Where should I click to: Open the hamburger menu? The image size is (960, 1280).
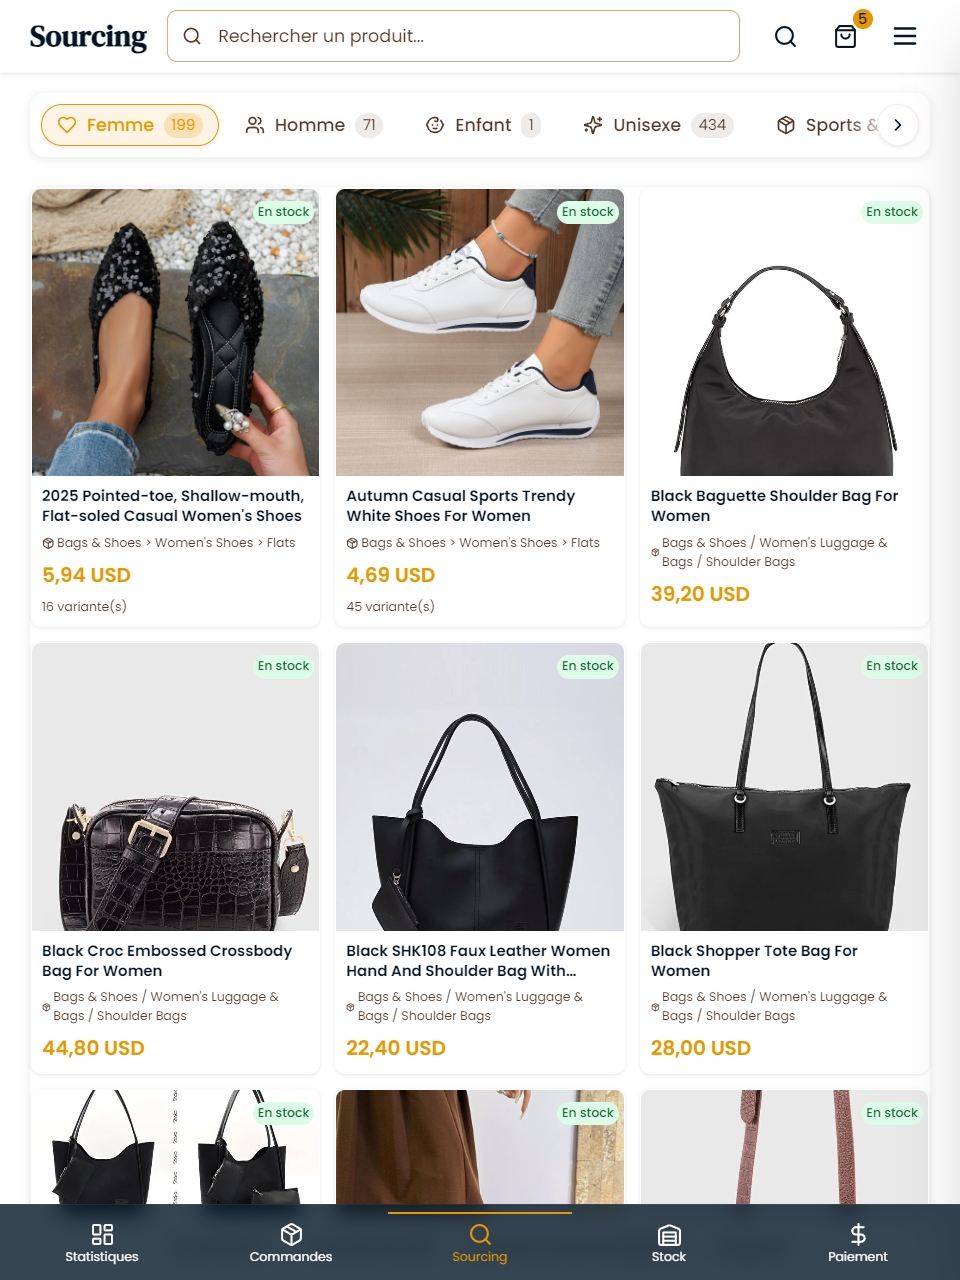coord(905,37)
